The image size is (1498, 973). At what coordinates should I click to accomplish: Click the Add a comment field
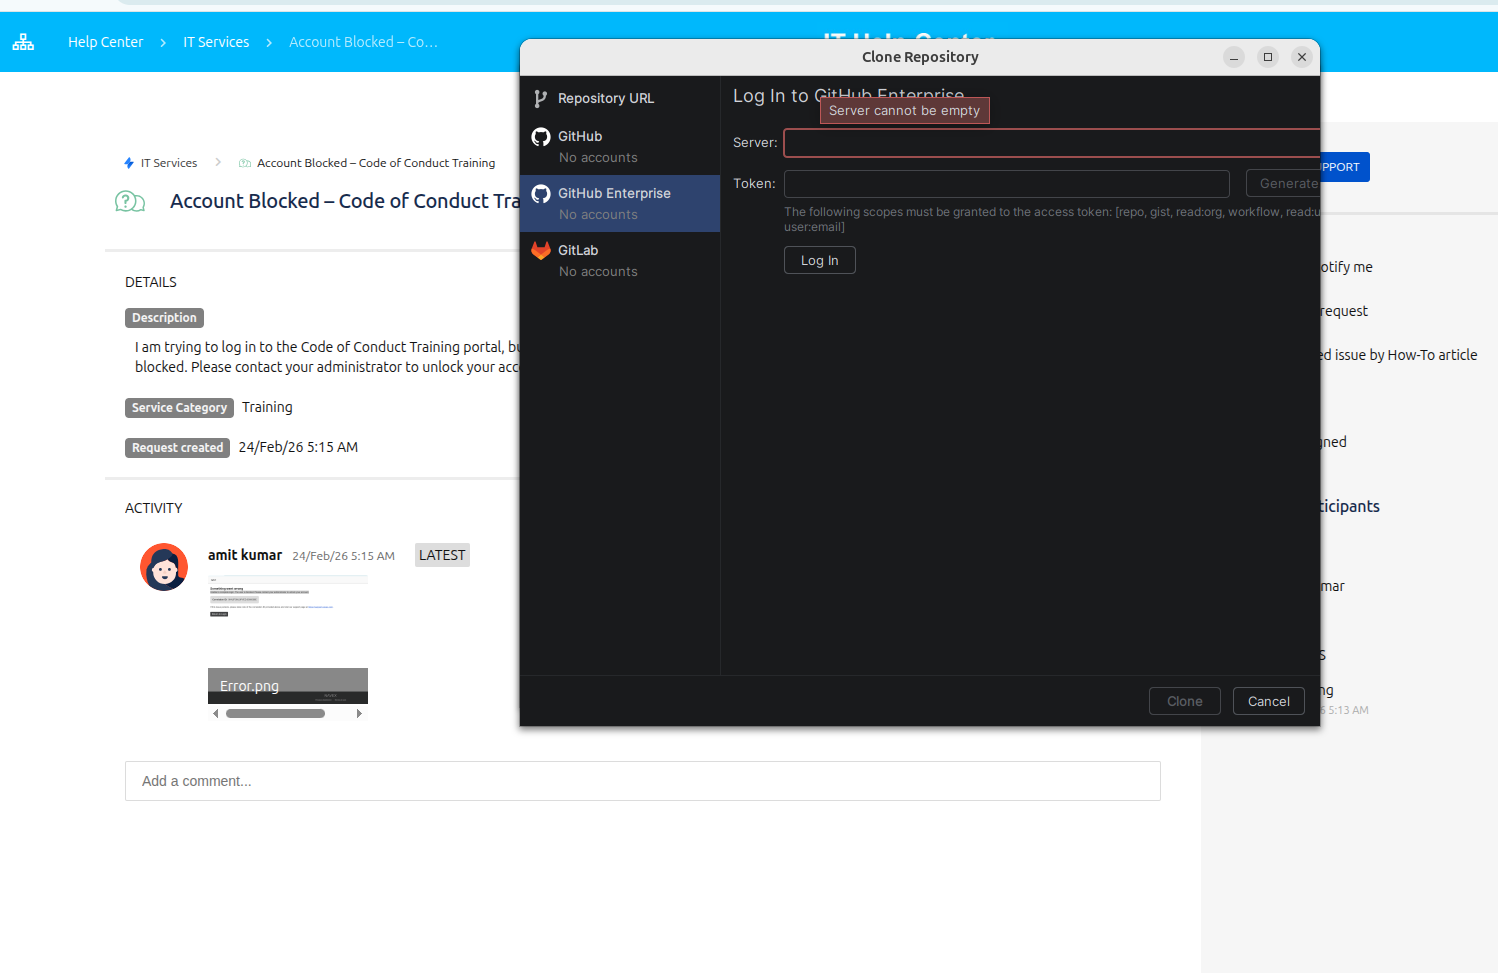(x=643, y=781)
